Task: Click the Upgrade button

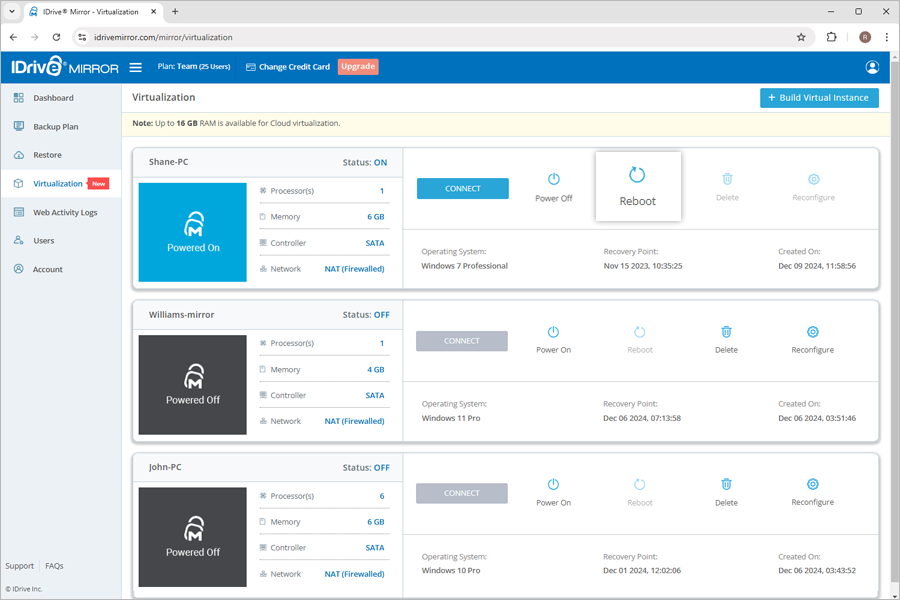Action: [x=358, y=67]
